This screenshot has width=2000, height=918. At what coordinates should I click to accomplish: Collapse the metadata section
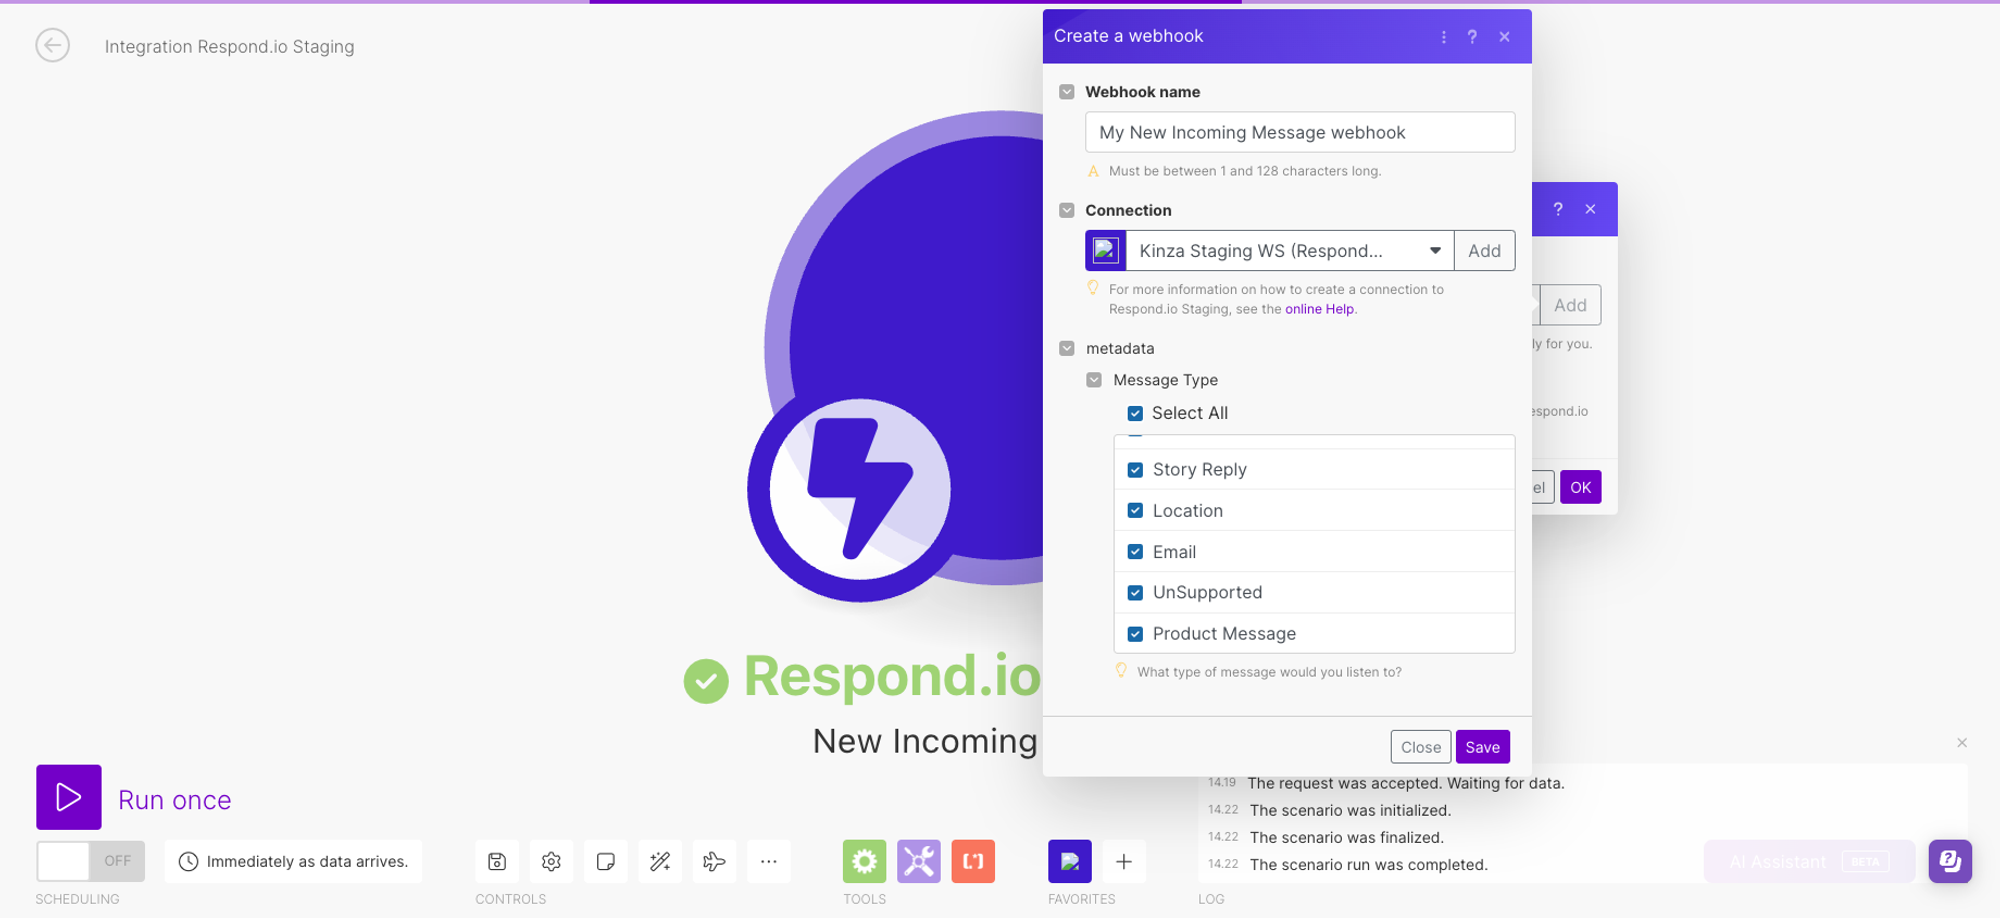coord(1067,348)
